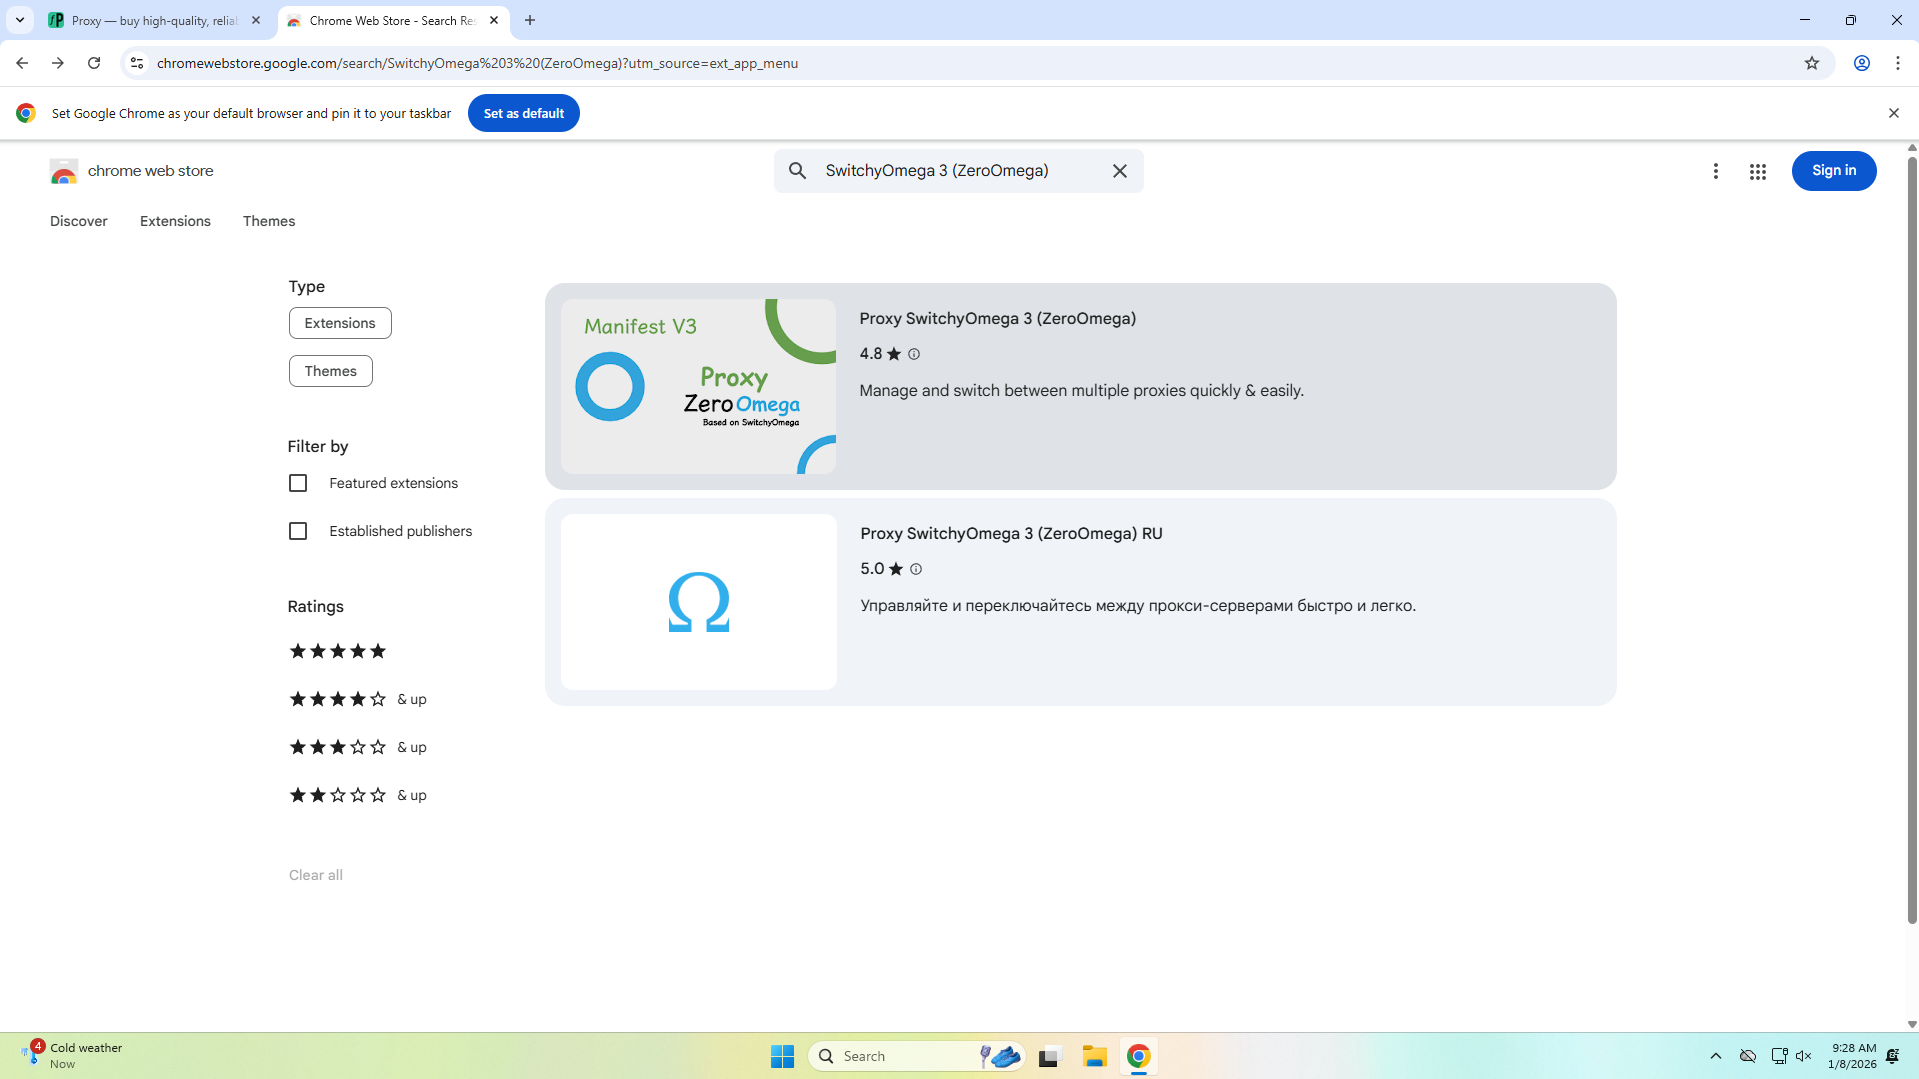Open the Themes tab in navigation
The height and width of the screenshot is (1079, 1919).
(x=269, y=221)
